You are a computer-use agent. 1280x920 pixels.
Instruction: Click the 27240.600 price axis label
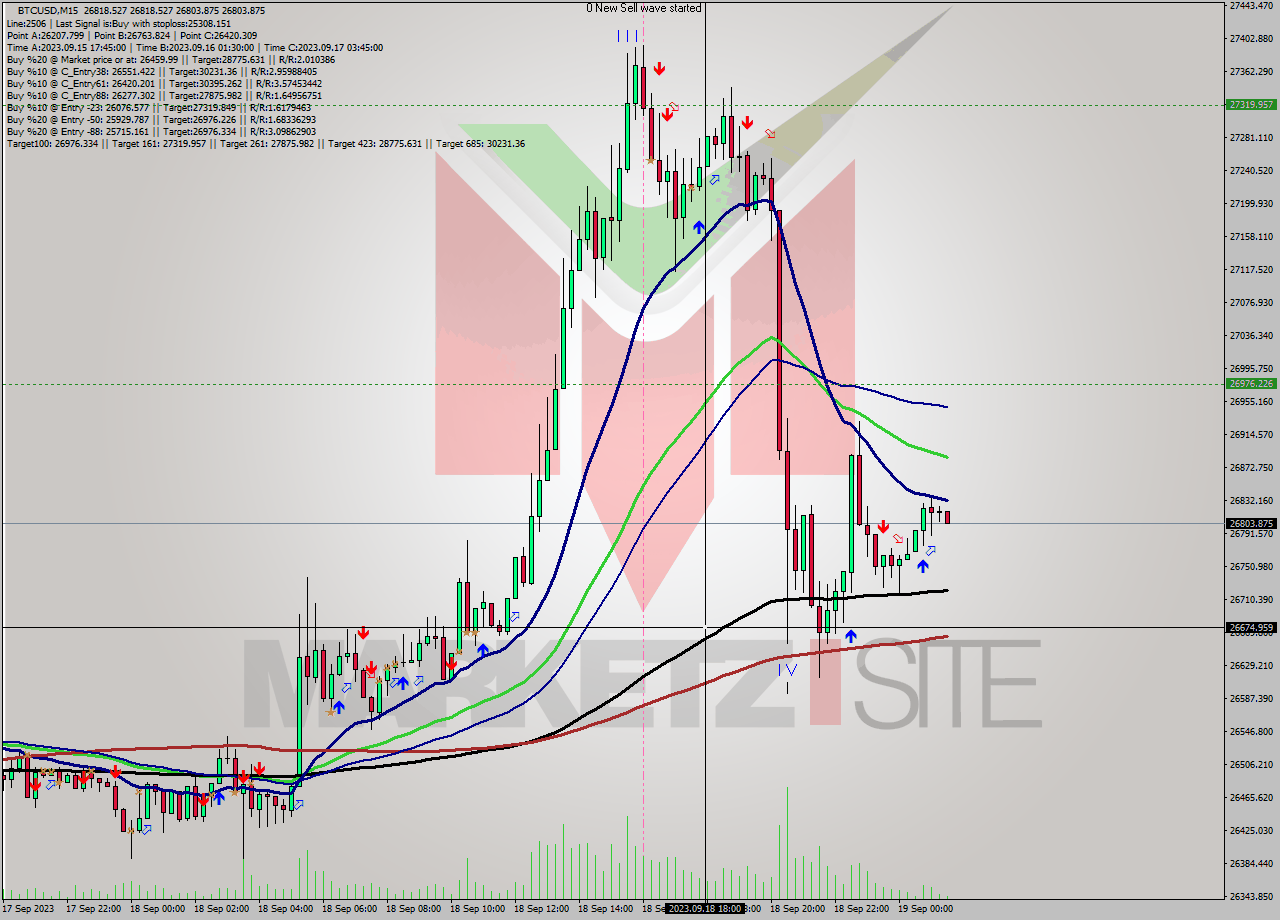coord(1252,170)
